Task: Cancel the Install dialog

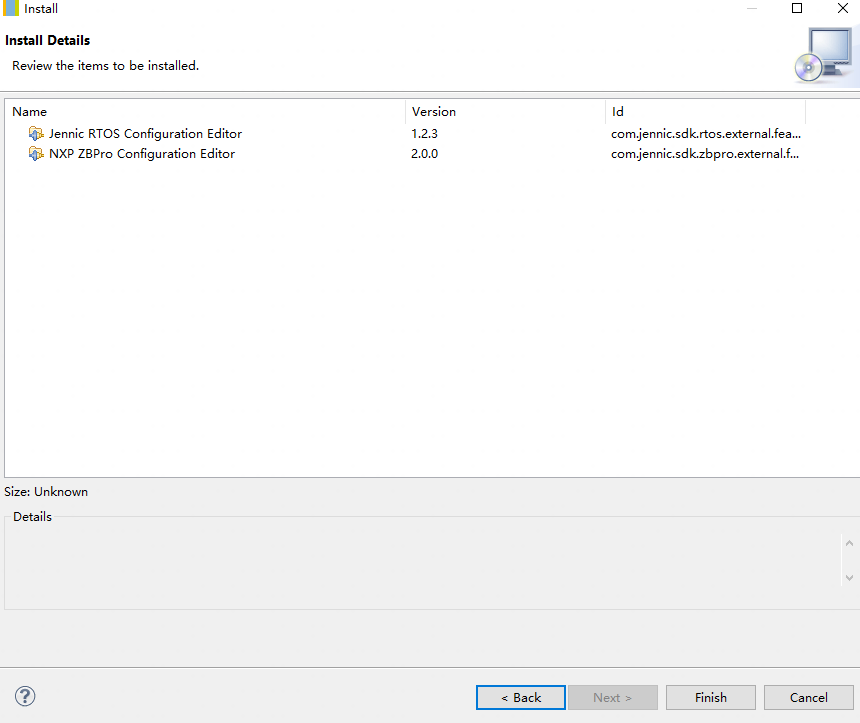Action: (808, 697)
